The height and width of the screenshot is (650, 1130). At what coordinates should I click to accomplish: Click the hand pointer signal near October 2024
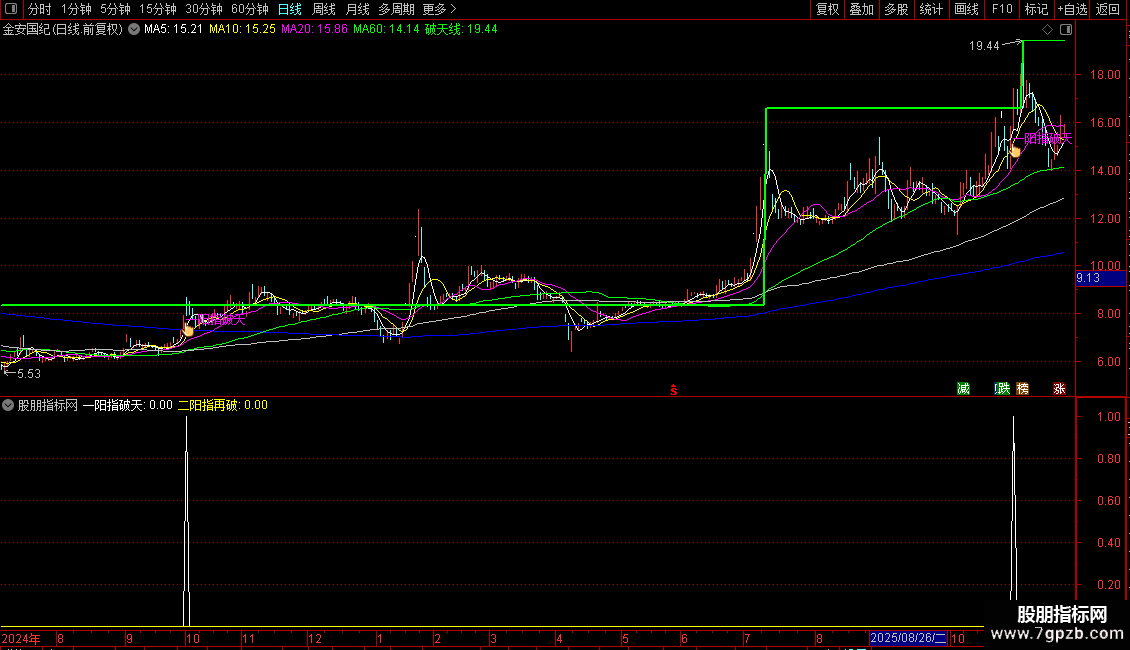(187, 327)
